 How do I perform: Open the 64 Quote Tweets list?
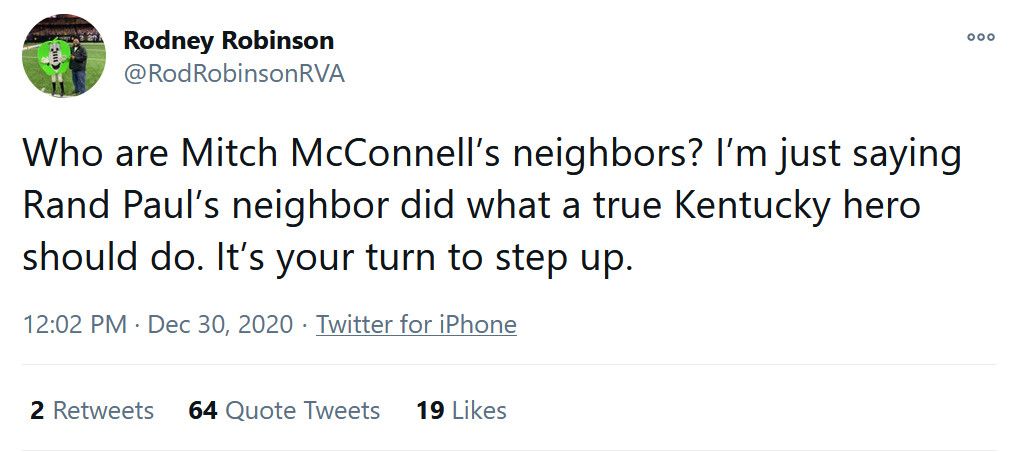[284, 411]
